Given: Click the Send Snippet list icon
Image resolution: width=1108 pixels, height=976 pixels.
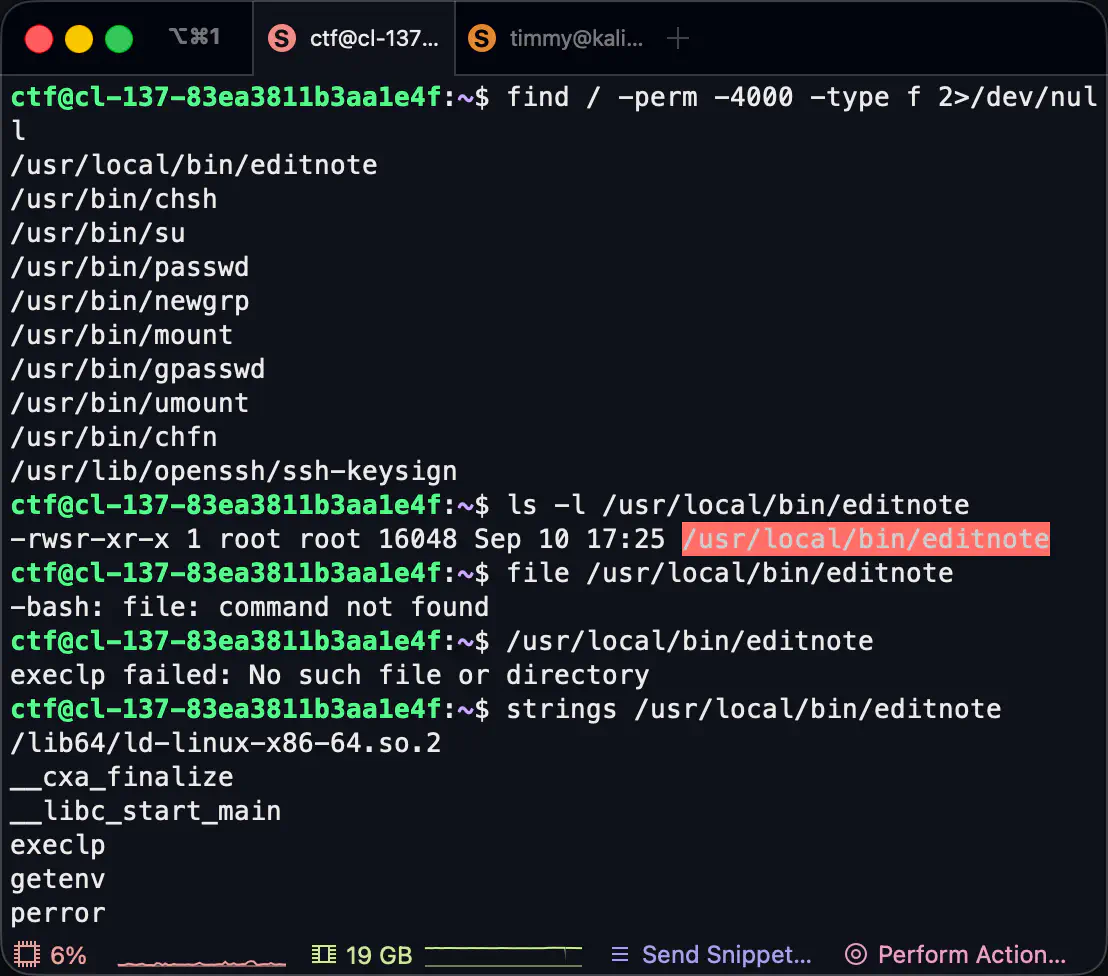Looking at the screenshot, I should click(620, 955).
